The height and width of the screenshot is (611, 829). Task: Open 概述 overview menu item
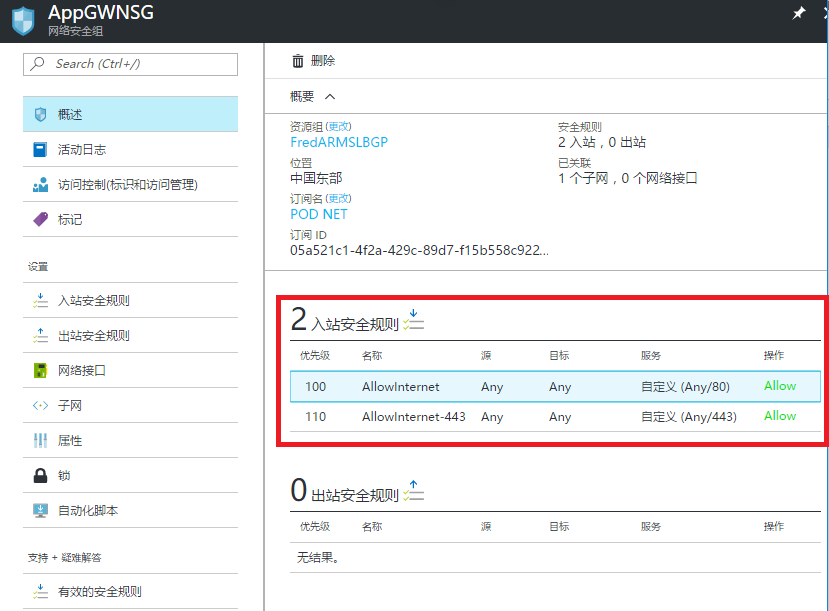(130, 115)
